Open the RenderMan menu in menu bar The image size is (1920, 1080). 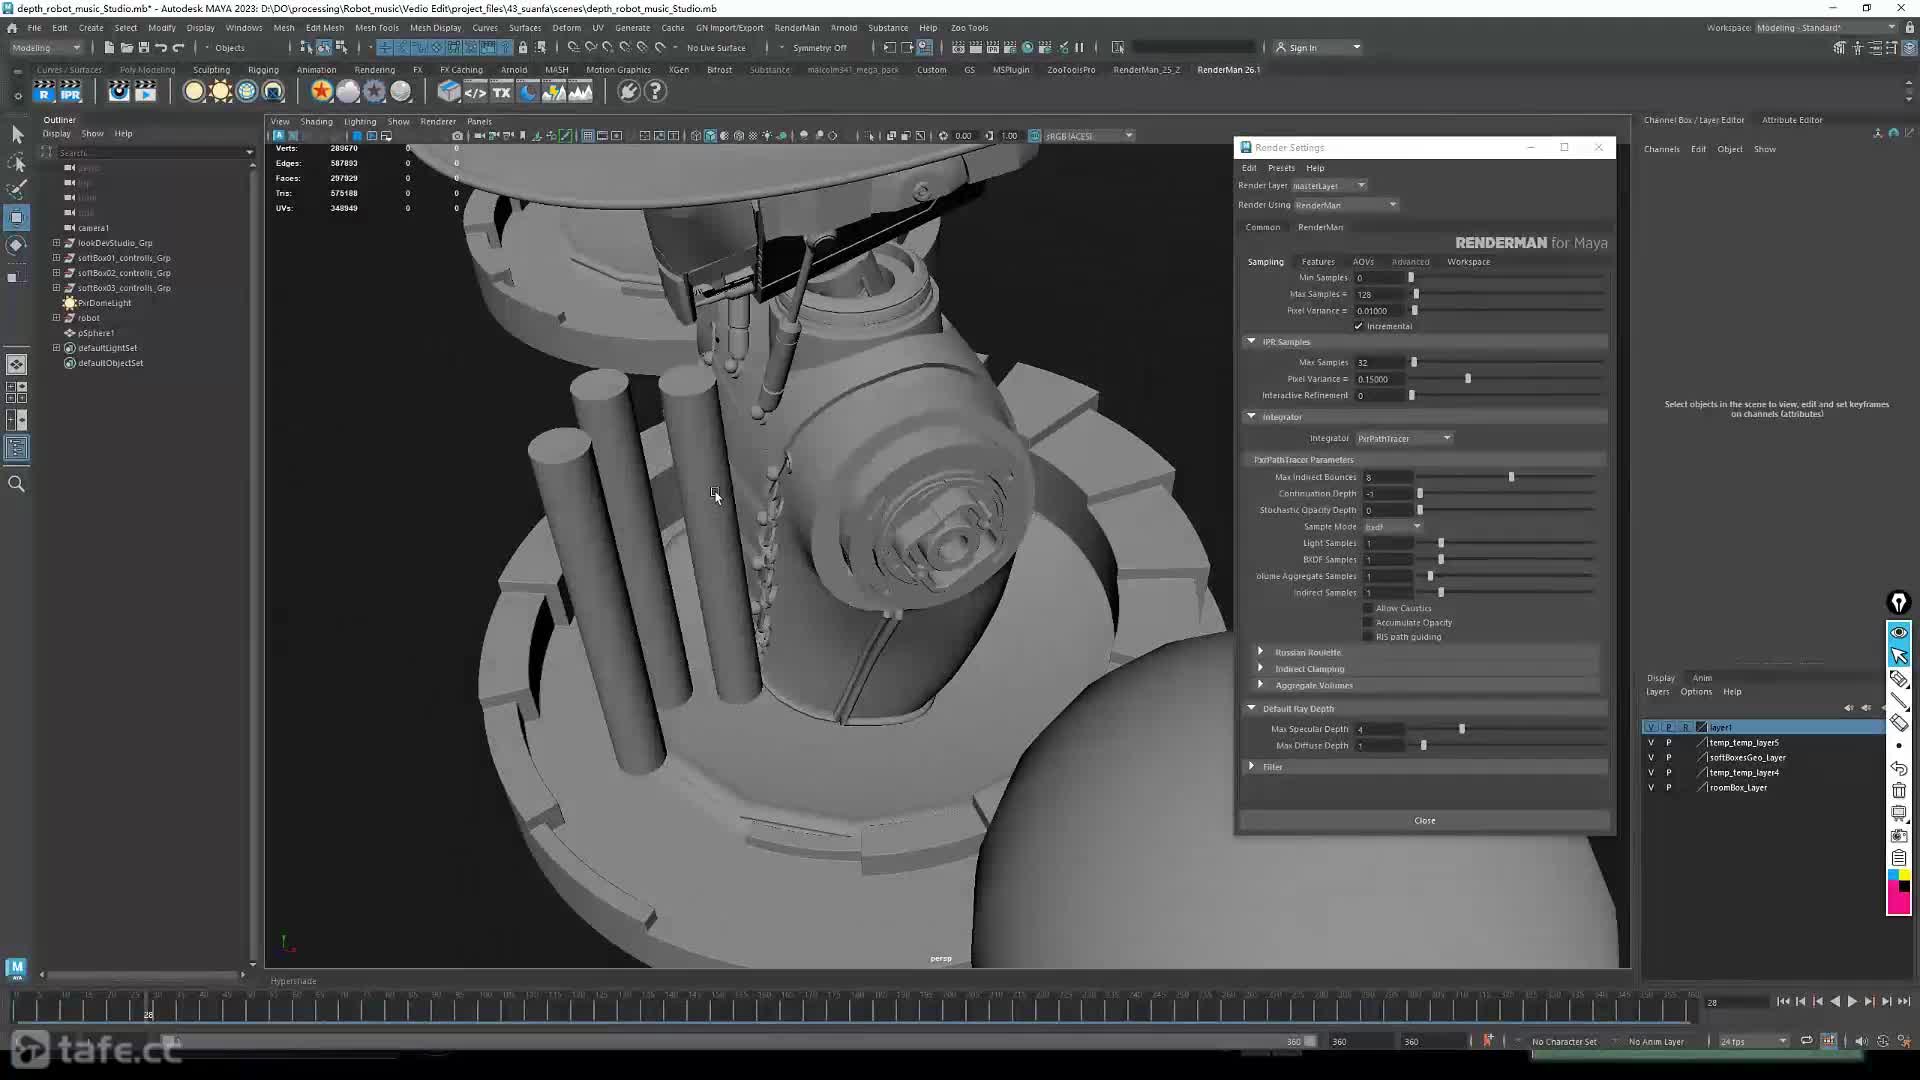(796, 28)
